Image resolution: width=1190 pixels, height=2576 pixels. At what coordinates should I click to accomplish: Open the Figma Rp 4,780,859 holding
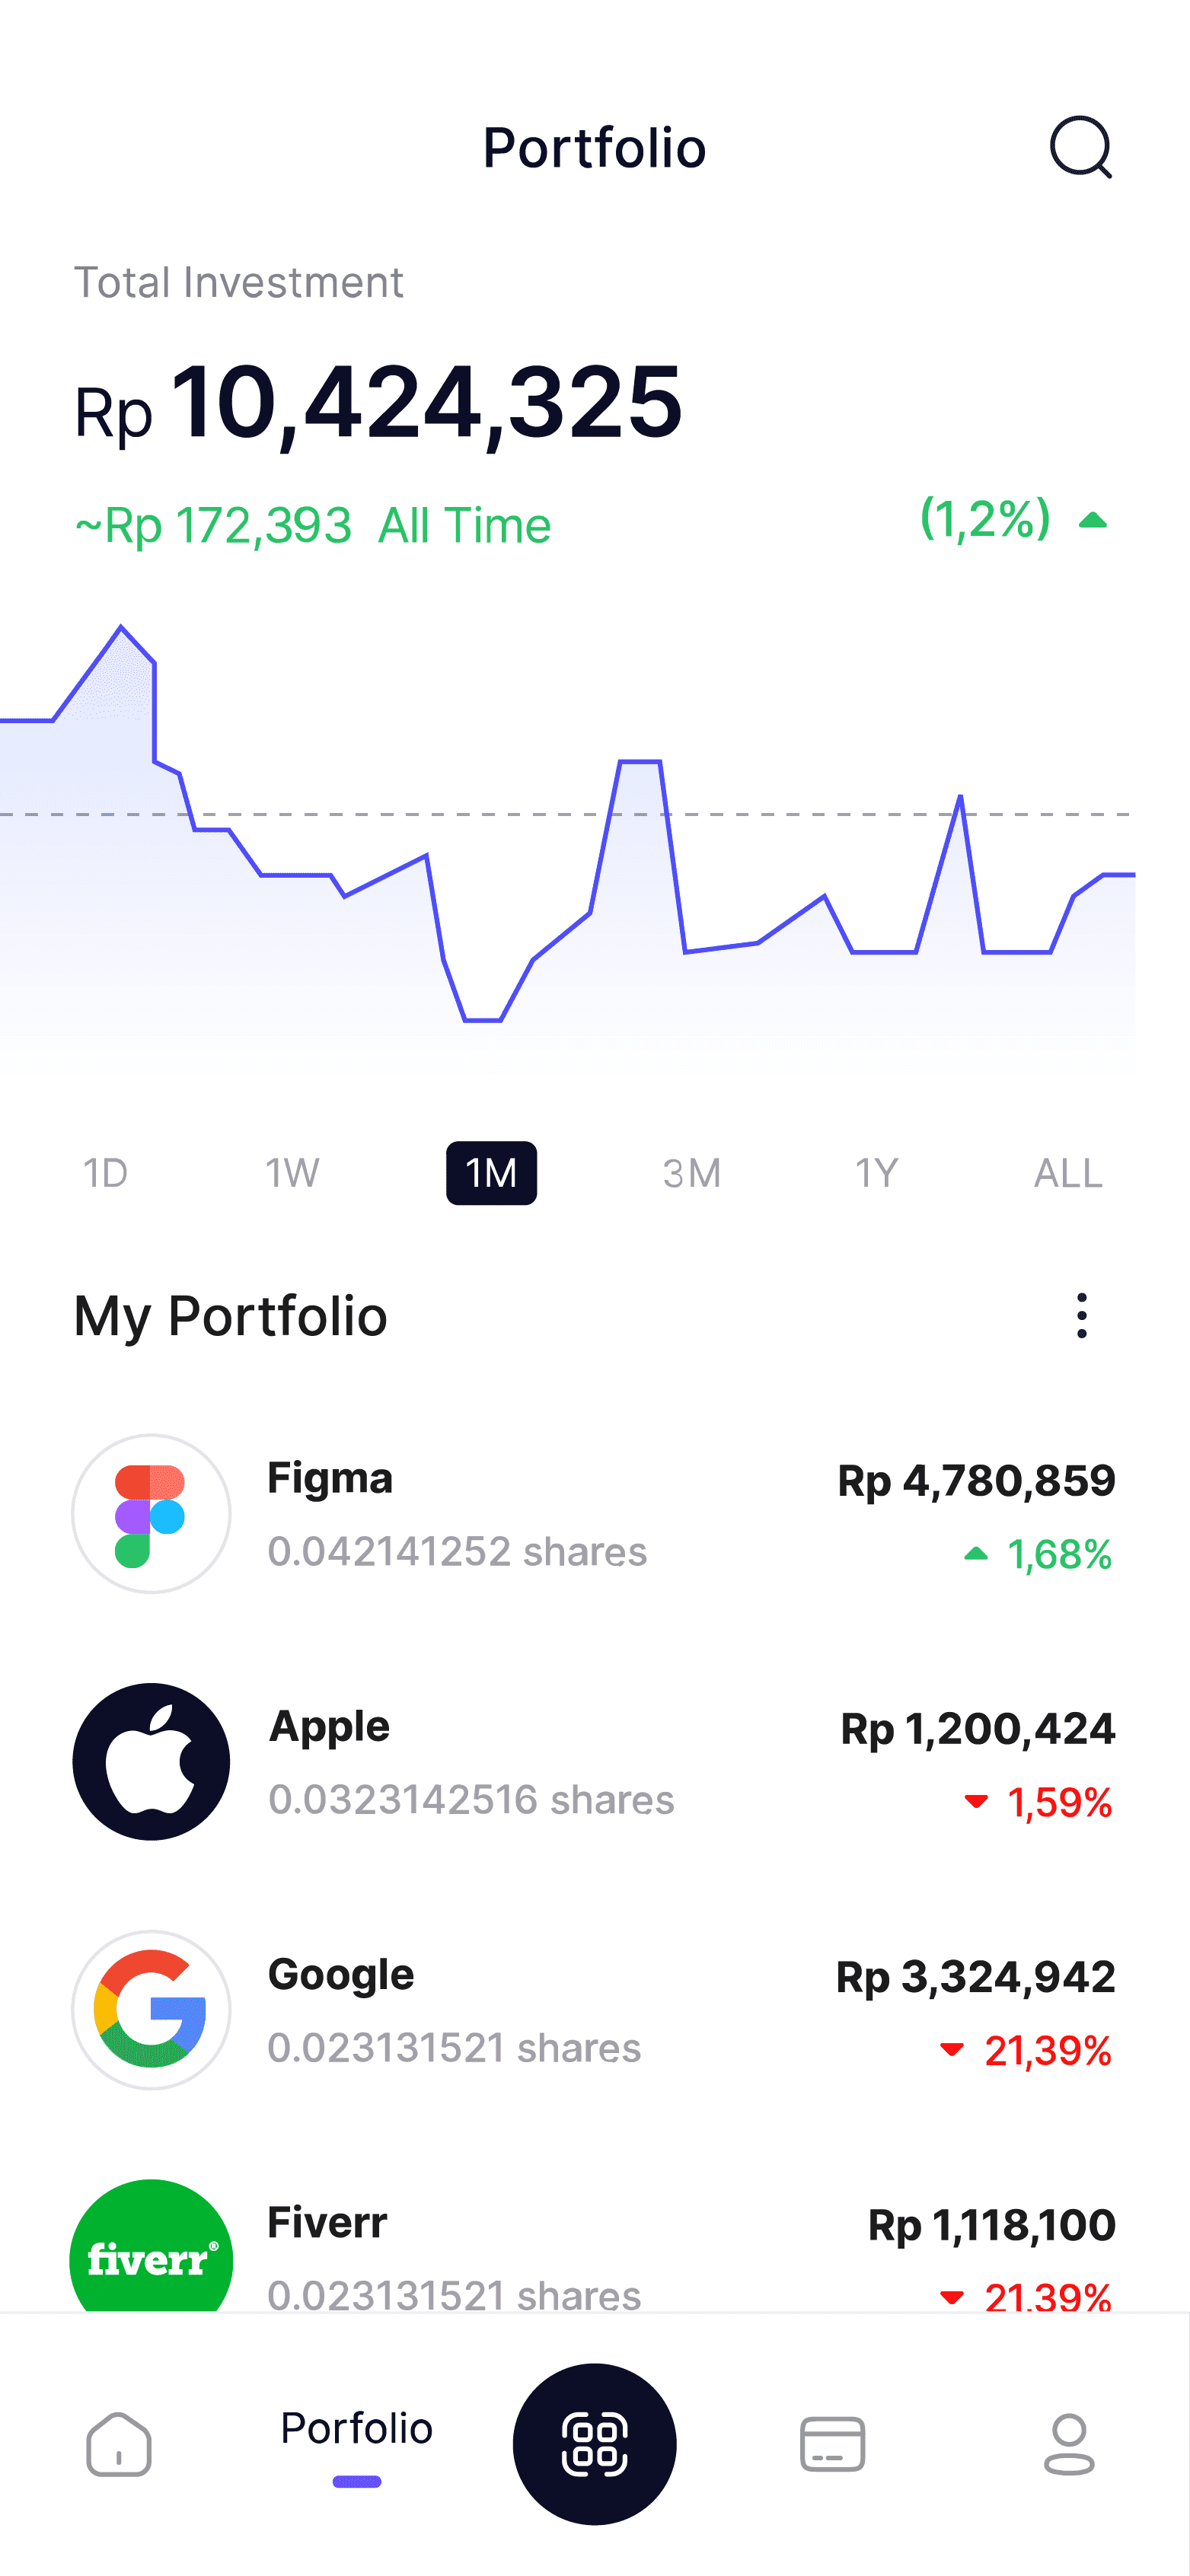click(594, 1514)
